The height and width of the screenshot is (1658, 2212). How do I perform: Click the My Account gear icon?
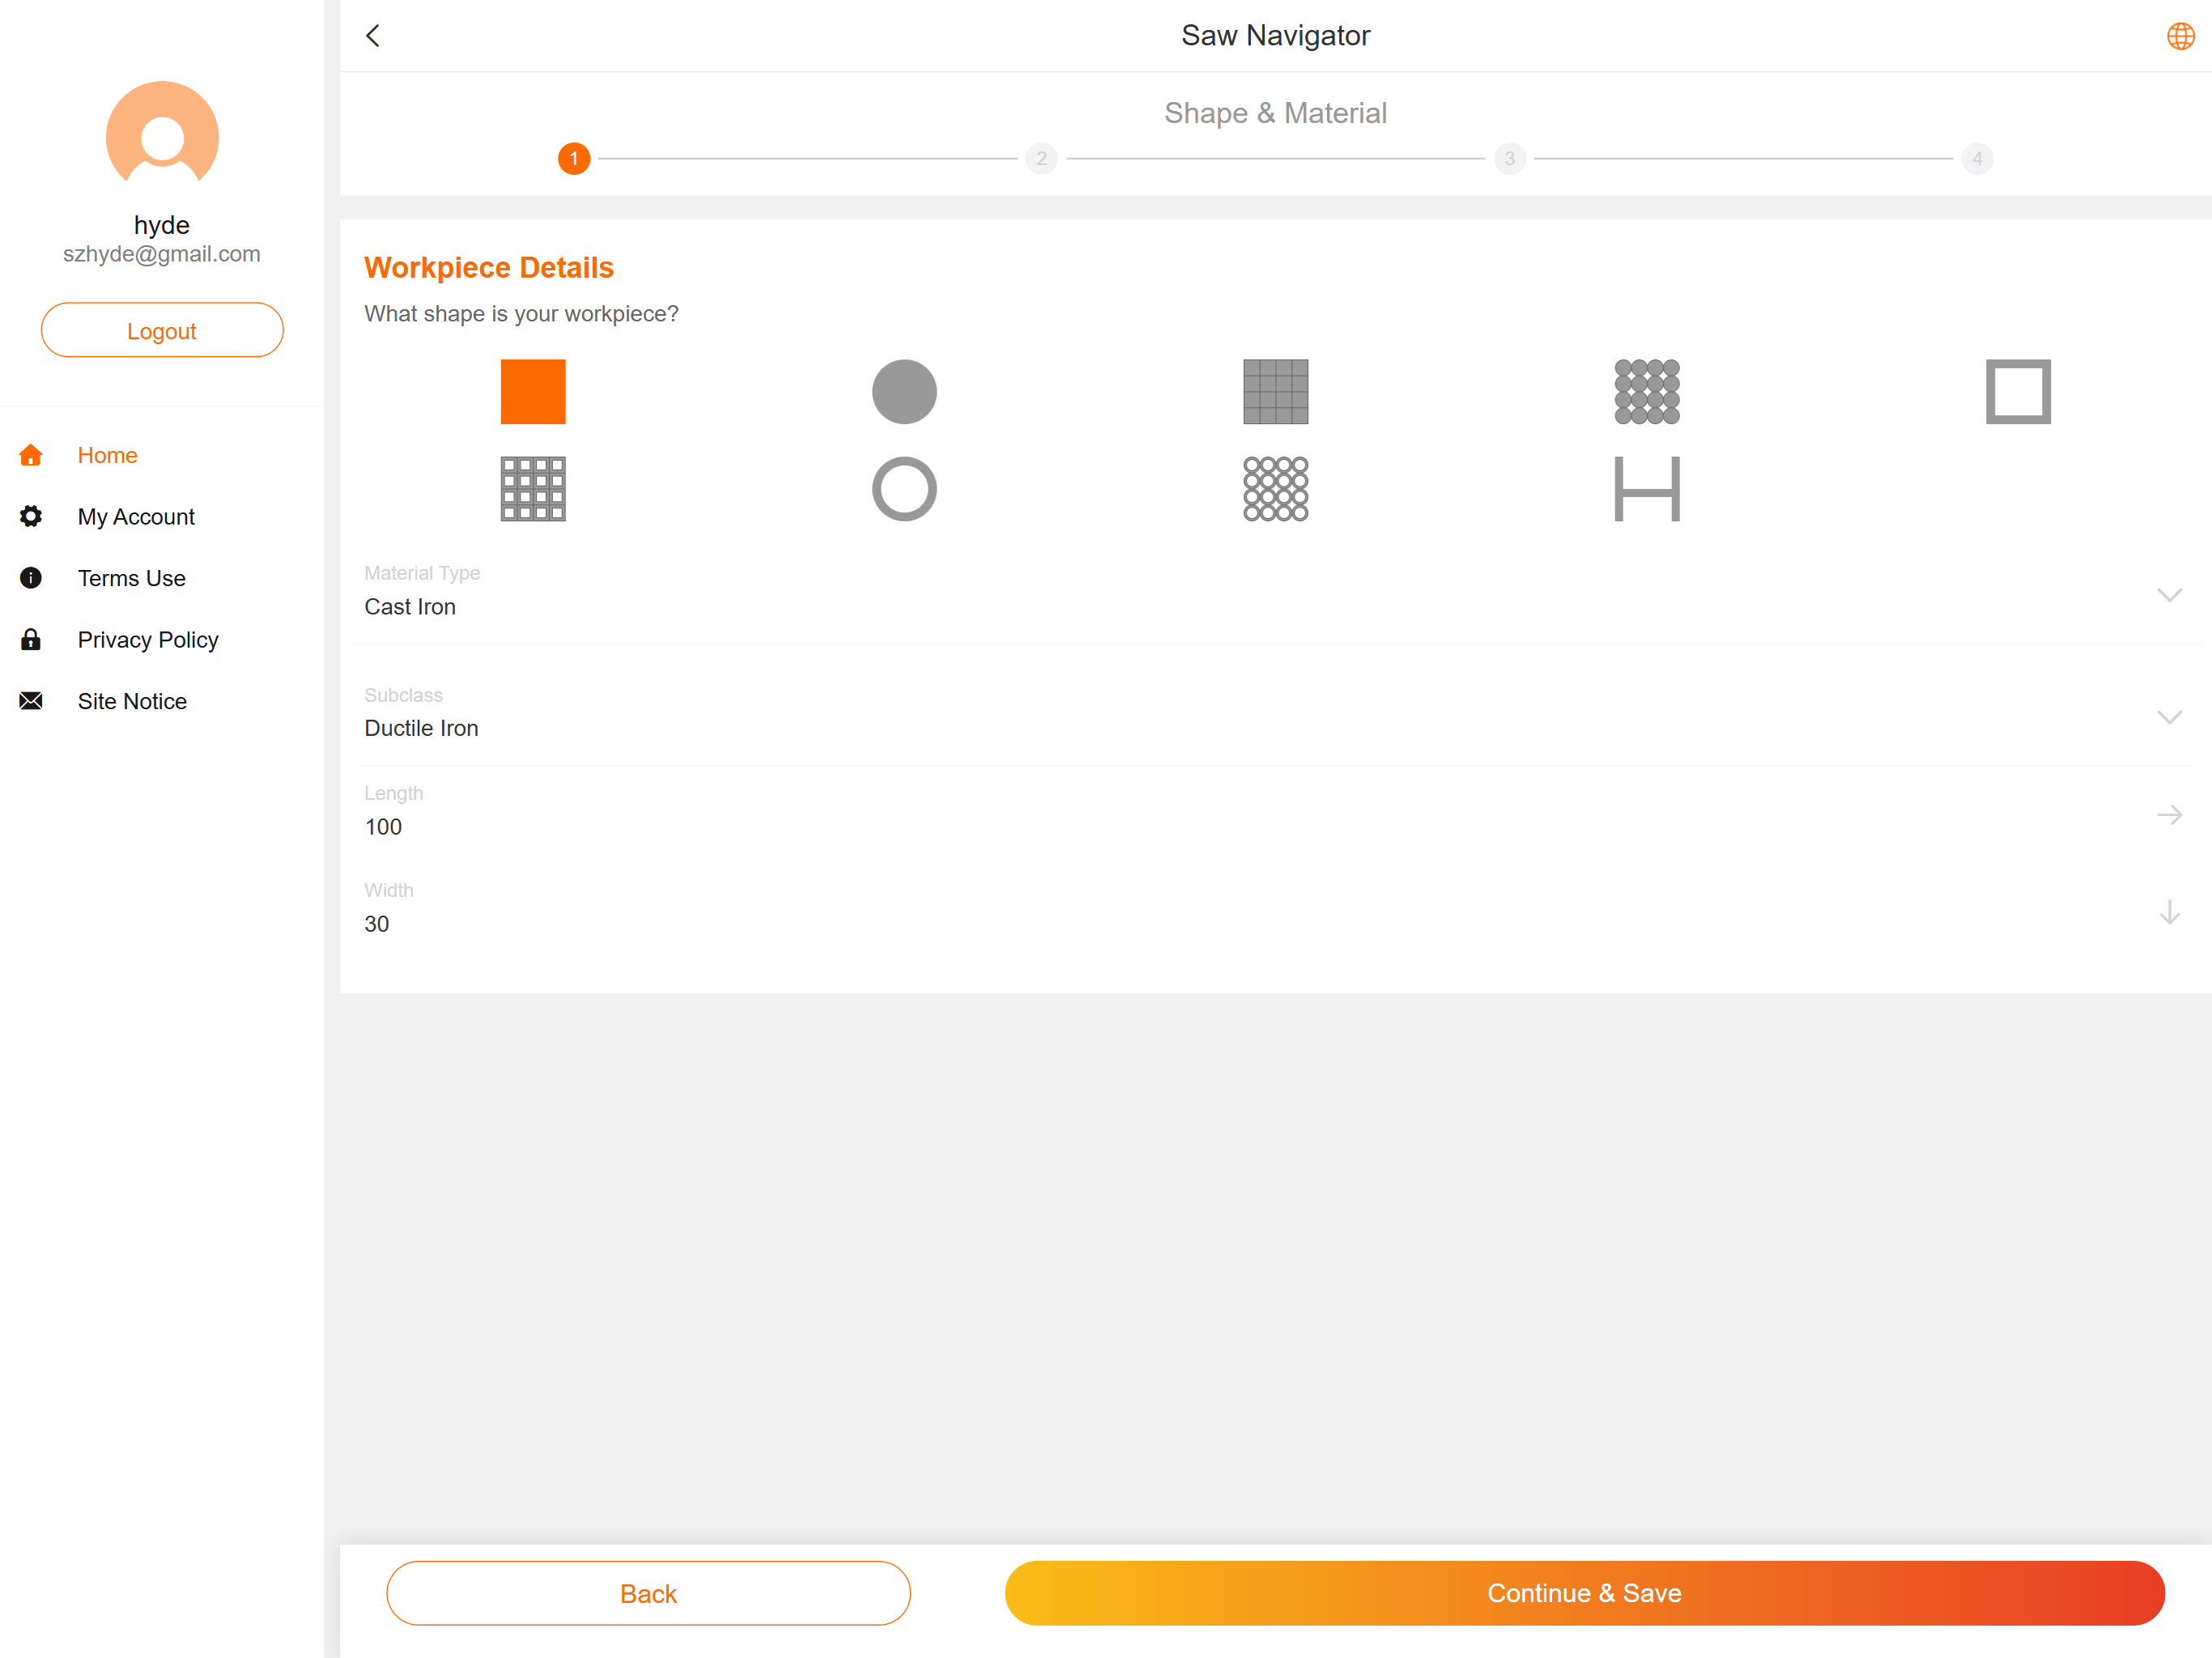click(x=31, y=516)
